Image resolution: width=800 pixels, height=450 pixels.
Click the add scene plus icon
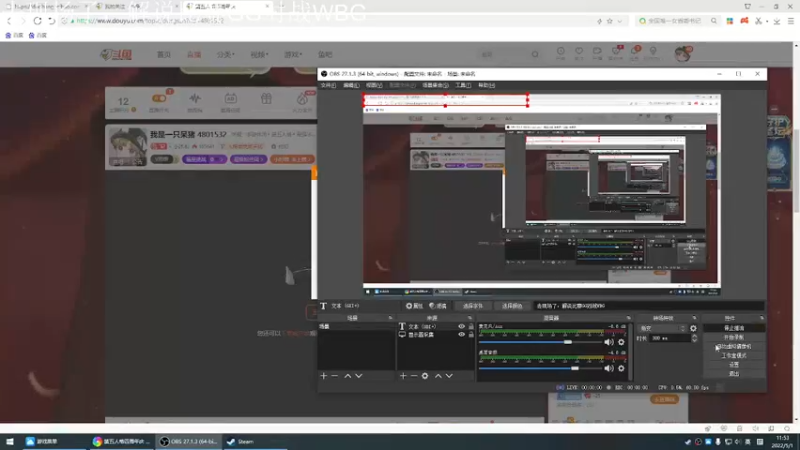[x=323, y=376]
